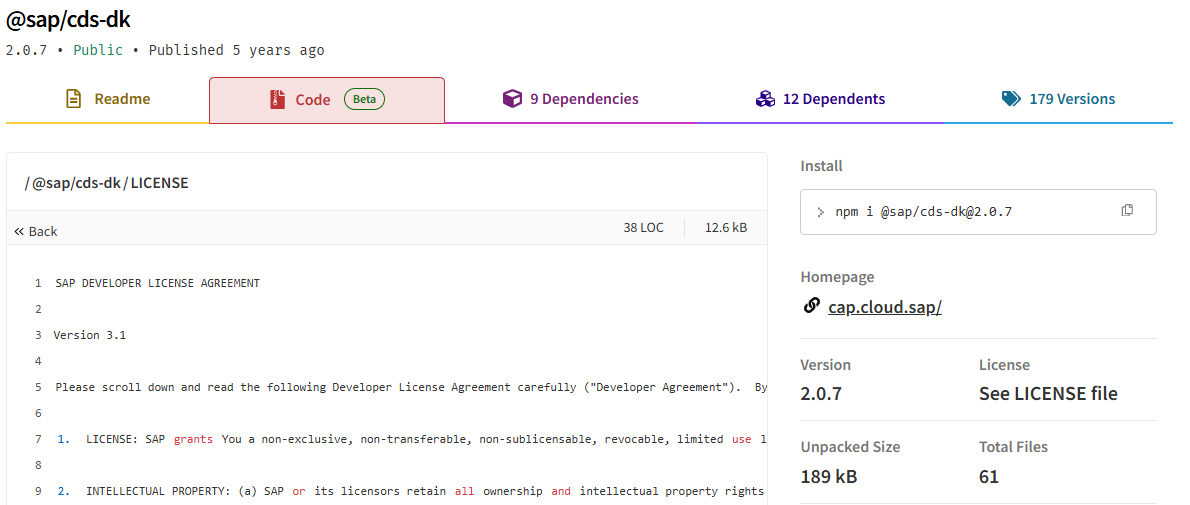Open the 179 Versions tab
This screenshot has height=505, width=1190.
1058,99
